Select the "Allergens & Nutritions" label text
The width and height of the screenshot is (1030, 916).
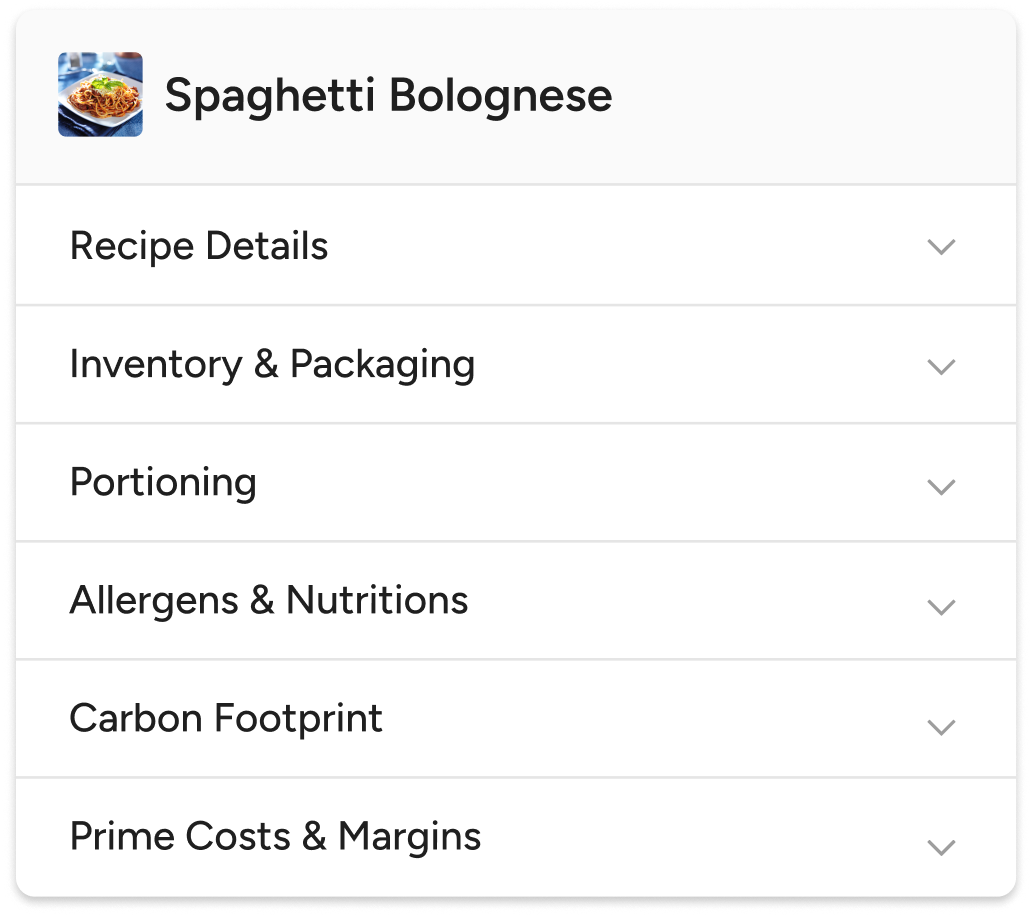[x=269, y=601]
